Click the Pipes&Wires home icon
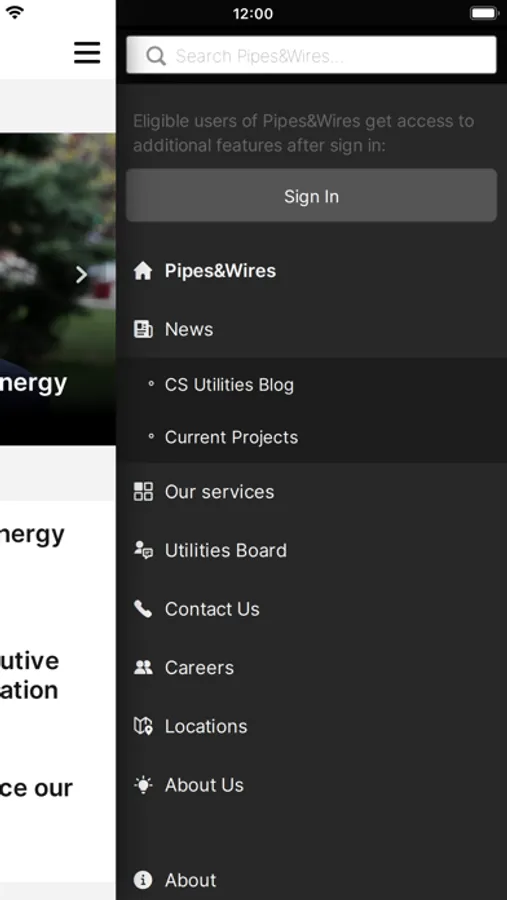This screenshot has width=507, height=900. (143, 271)
